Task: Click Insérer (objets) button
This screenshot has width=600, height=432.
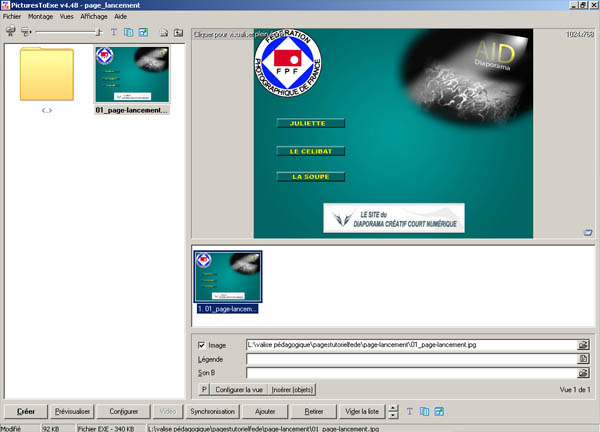Action: tap(292, 390)
